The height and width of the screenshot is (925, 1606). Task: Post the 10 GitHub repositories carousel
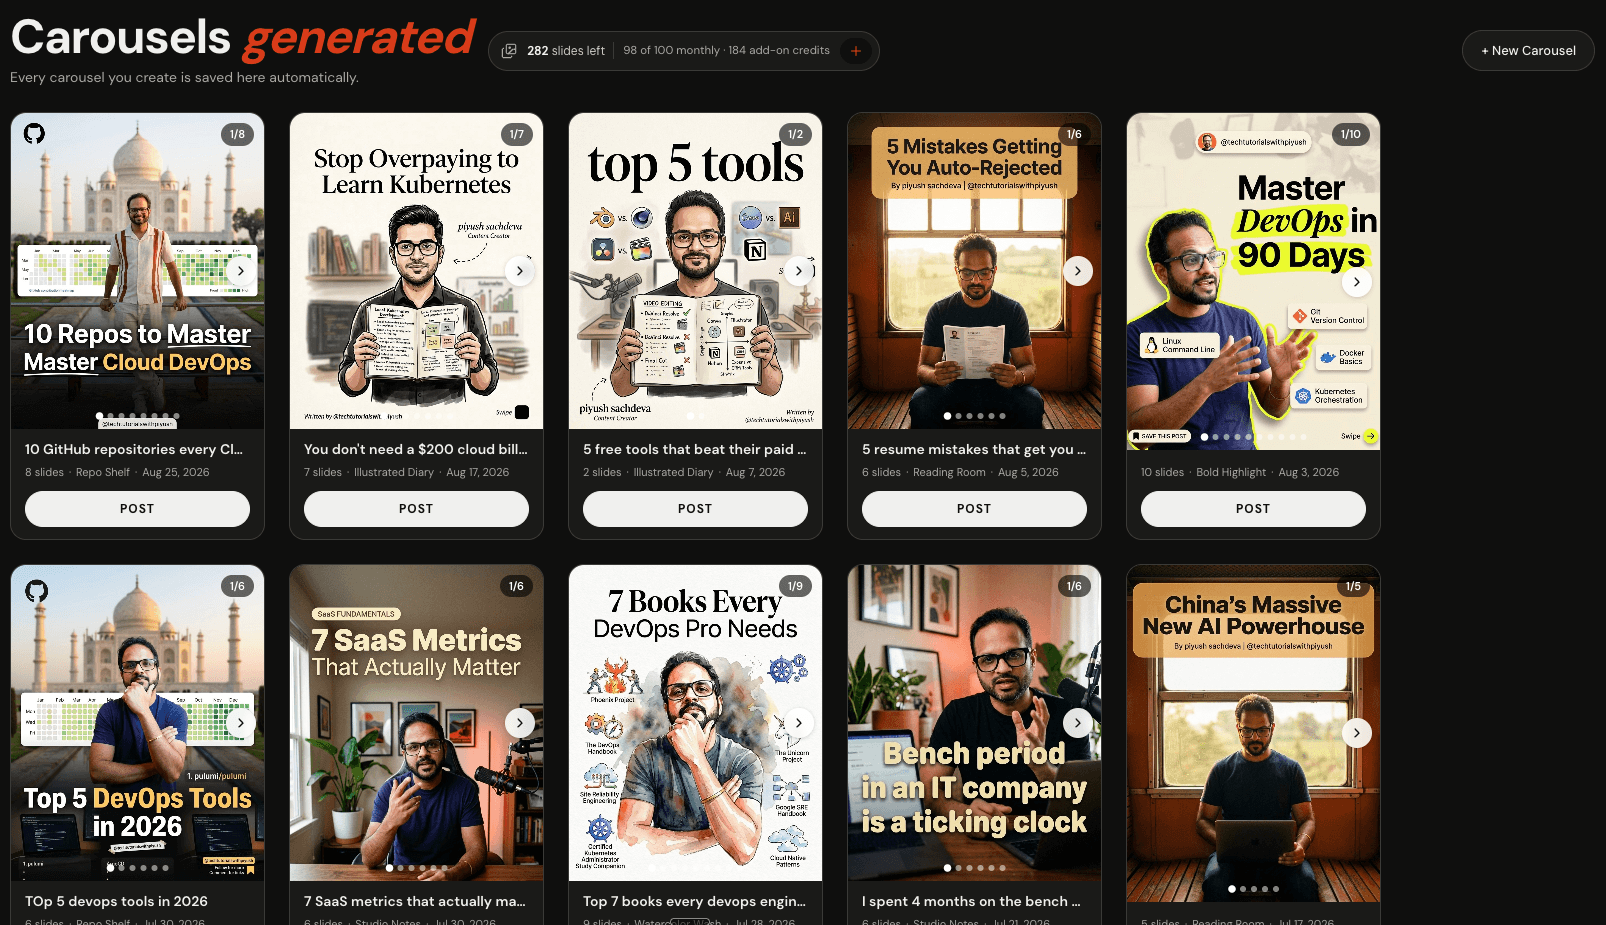[x=137, y=509]
